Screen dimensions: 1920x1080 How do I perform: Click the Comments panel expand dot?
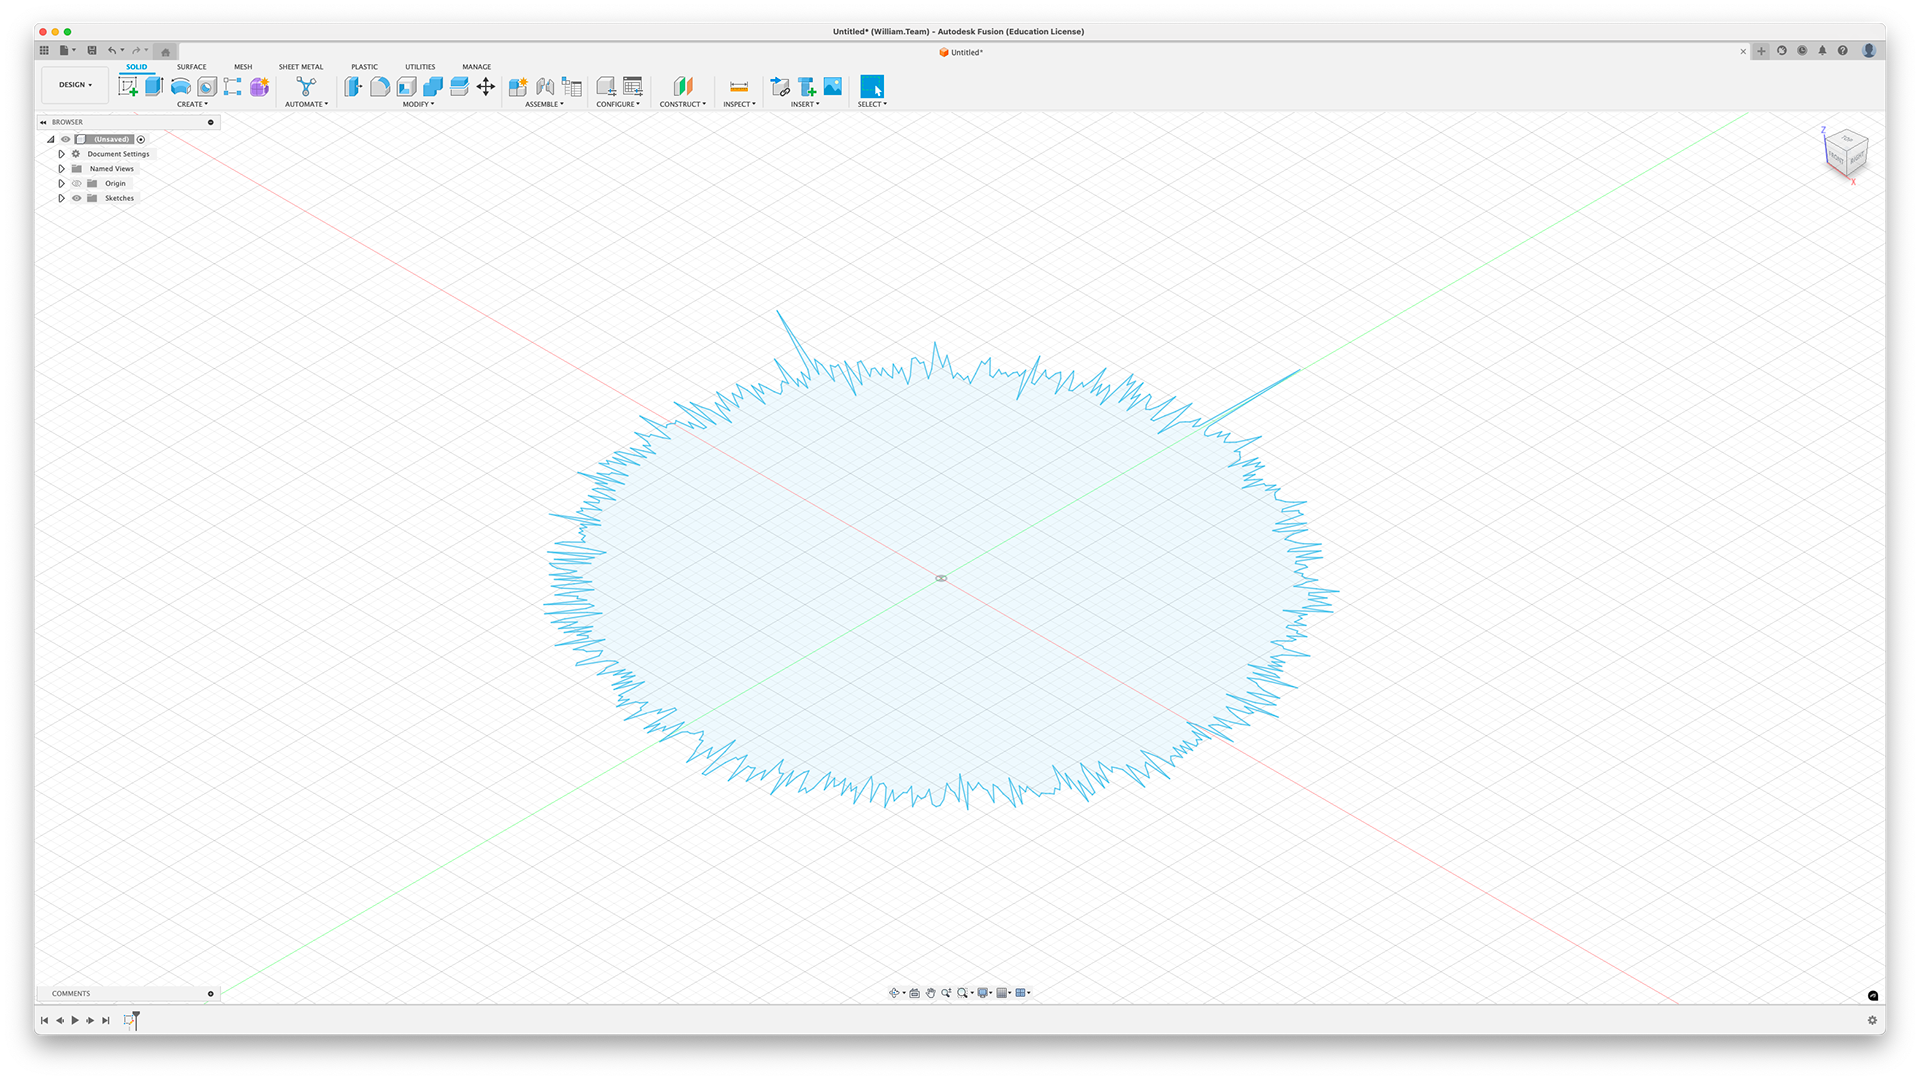(x=211, y=994)
